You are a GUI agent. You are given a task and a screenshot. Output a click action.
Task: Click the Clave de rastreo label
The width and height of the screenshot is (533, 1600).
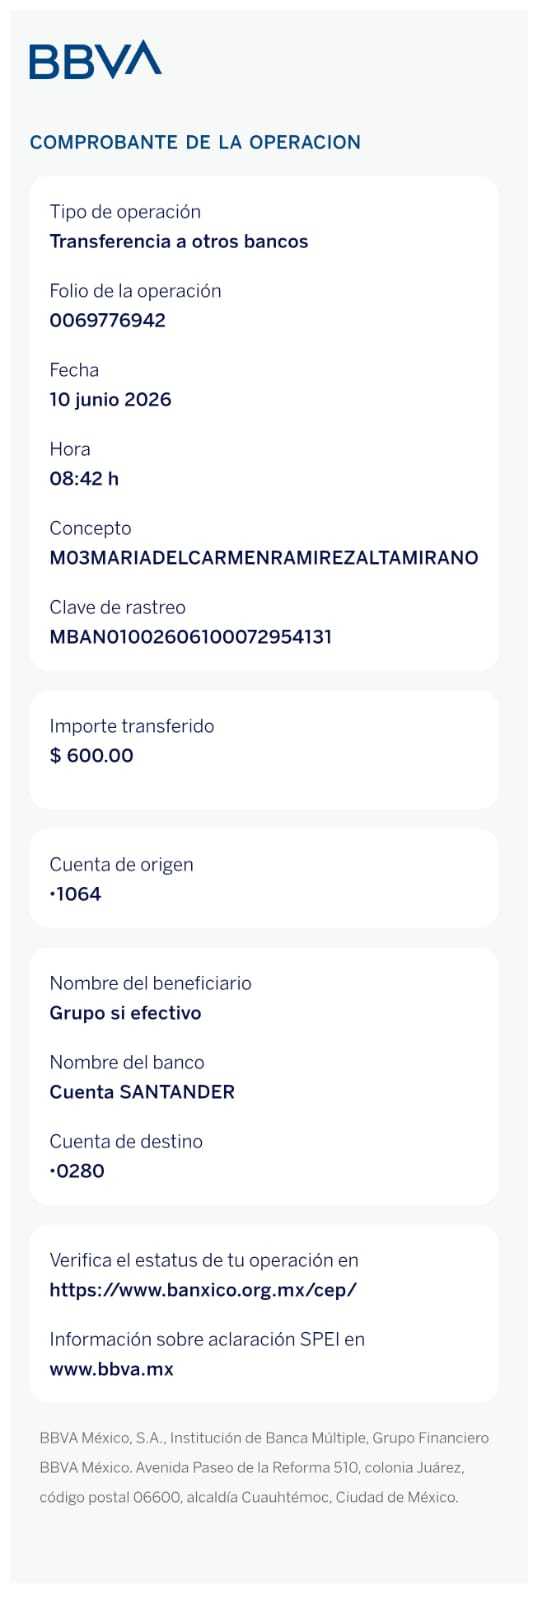click(x=117, y=607)
